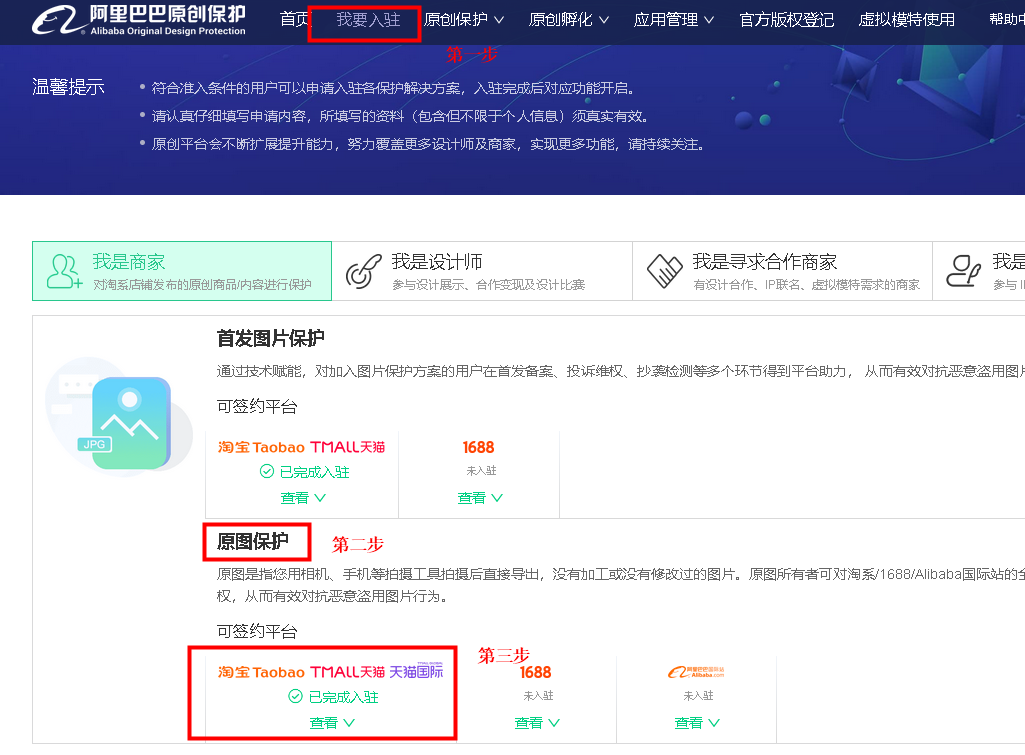The image size is (1025, 755).
Task: Click the JPG image protection illustration
Action: tap(119, 416)
